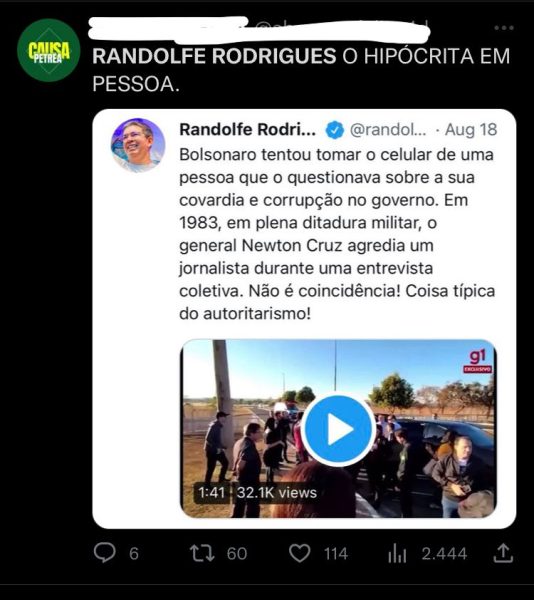
Task: Click the g1 exclusivo logo on video
Action: tap(478, 362)
